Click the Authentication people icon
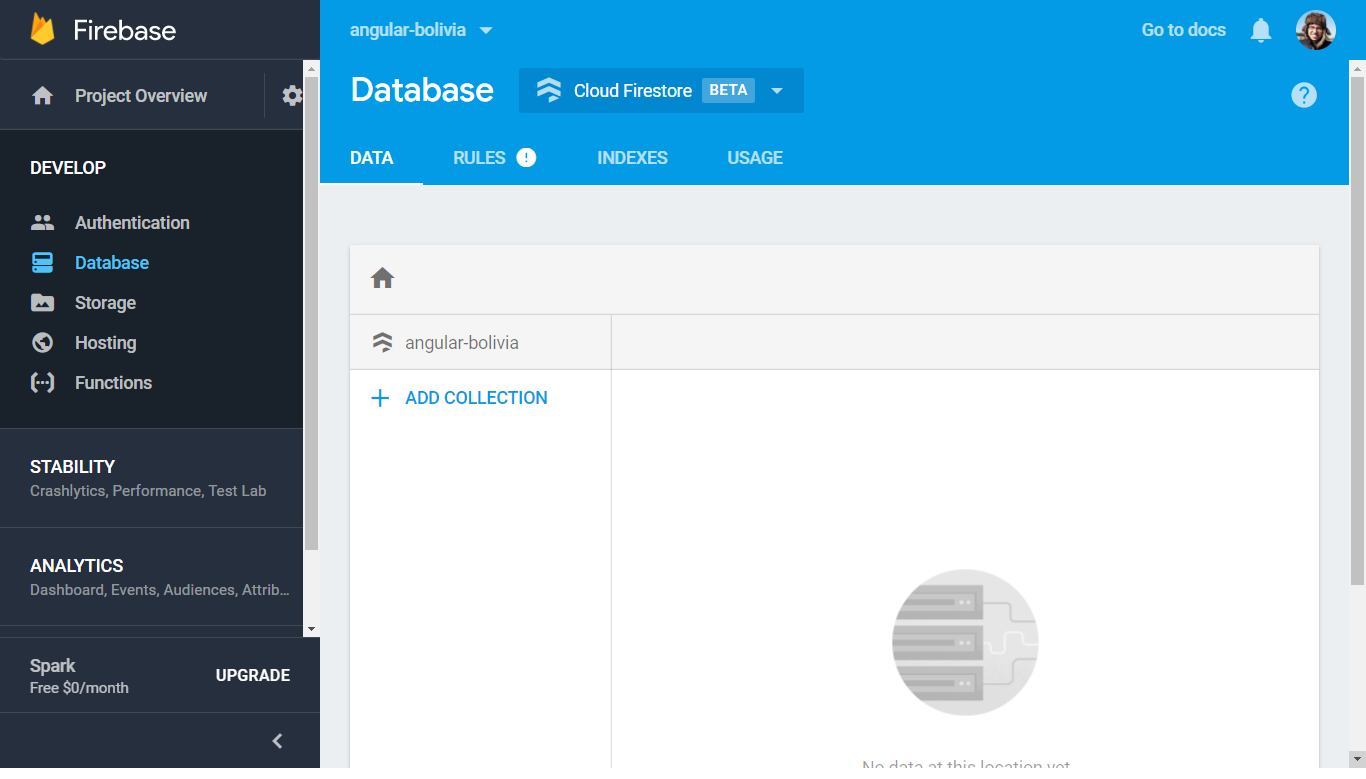 [x=42, y=223]
